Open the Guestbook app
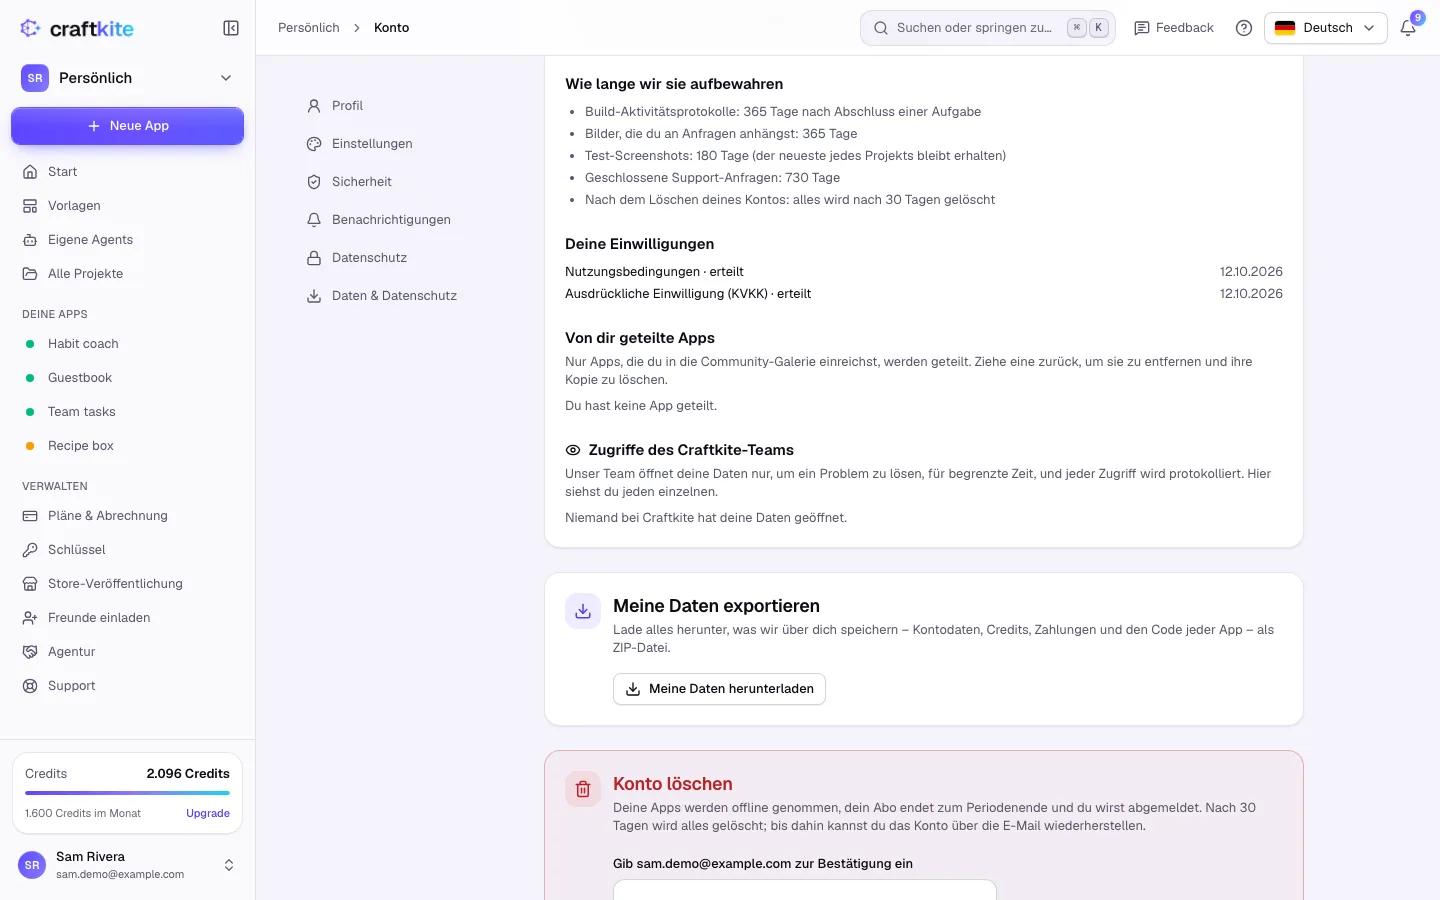The image size is (1440, 900). click(127, 378)
